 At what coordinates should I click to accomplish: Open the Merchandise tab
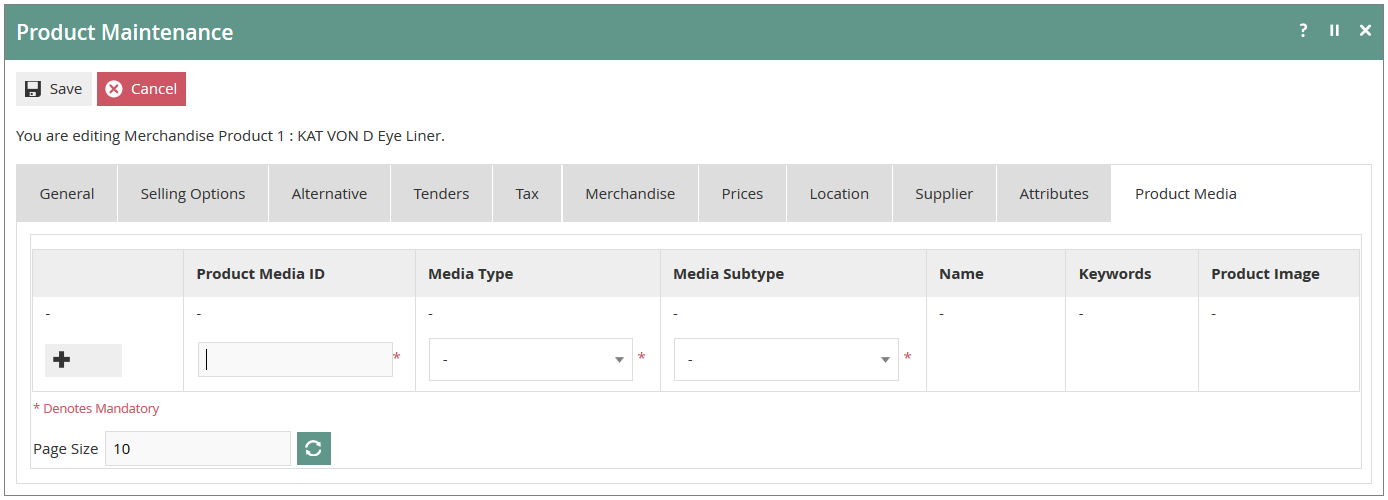click(x=630, y=194)
